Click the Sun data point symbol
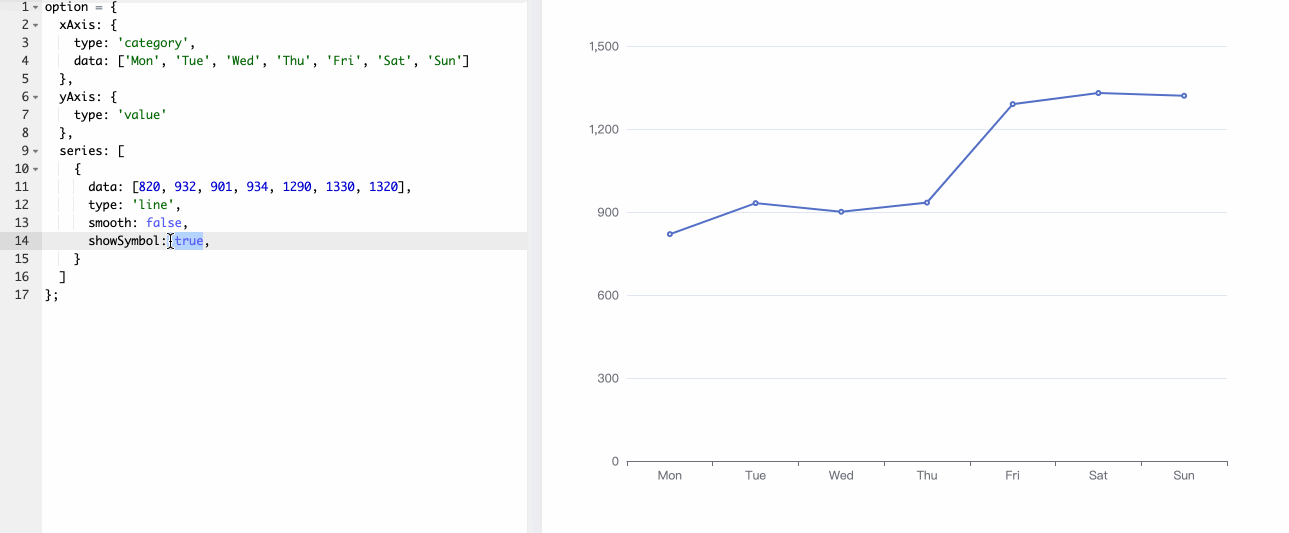1289x533 pixels. [1184, 96]
